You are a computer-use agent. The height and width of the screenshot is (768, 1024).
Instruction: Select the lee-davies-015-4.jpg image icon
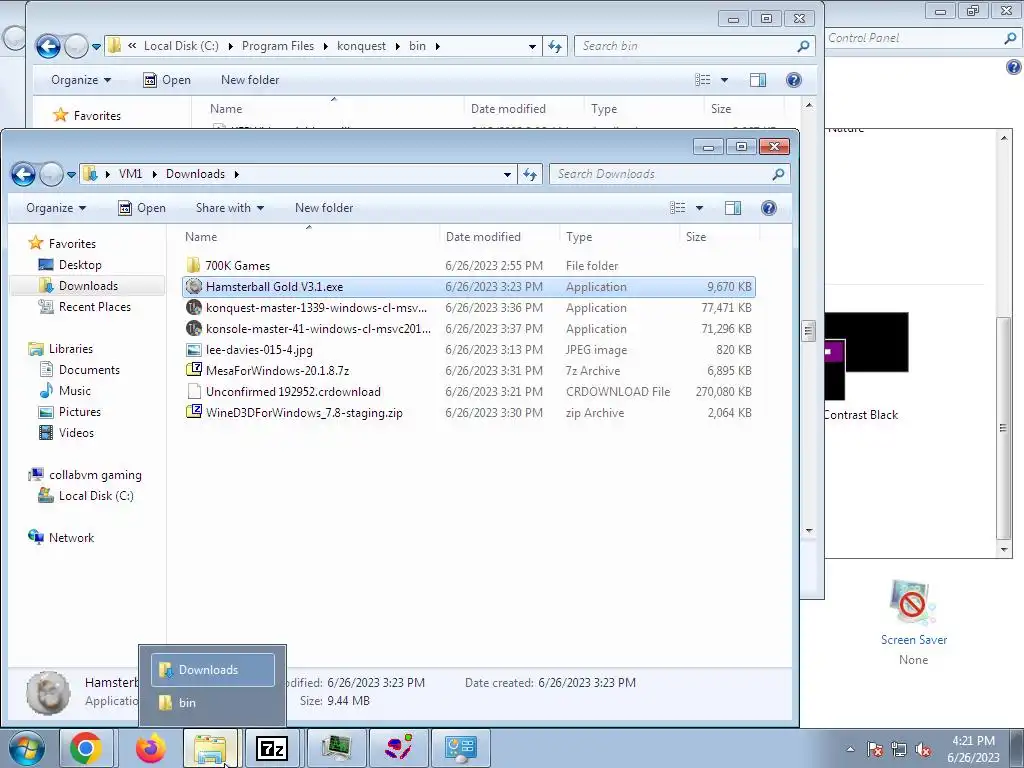coord(194,349)
